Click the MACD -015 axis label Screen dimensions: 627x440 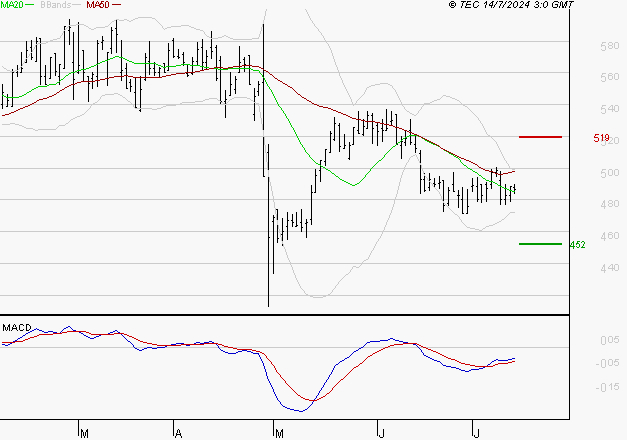tap(607, 387)
